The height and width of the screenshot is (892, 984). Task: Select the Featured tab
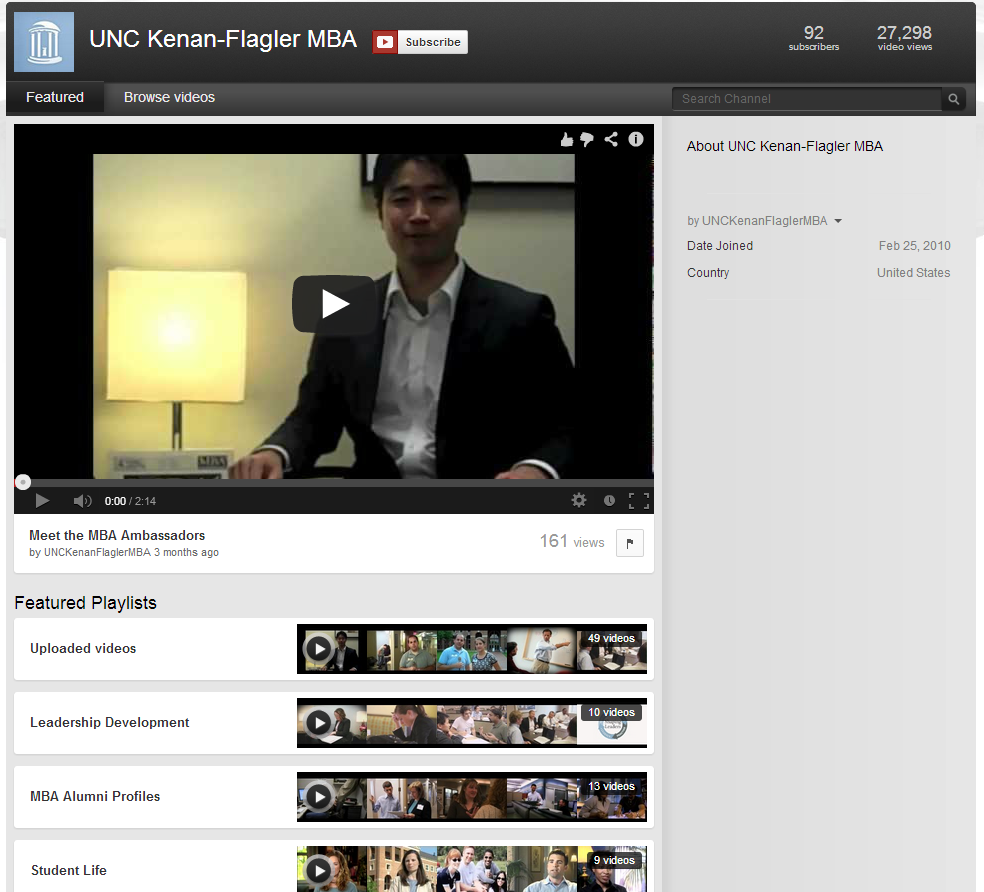55,98
